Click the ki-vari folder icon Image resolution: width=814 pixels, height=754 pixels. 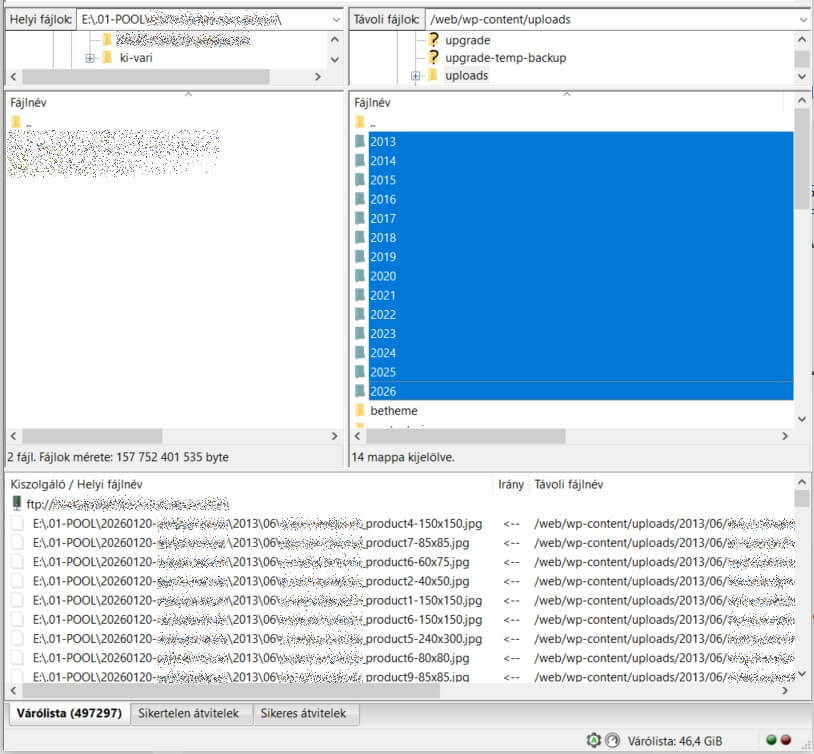pos(106,58)
